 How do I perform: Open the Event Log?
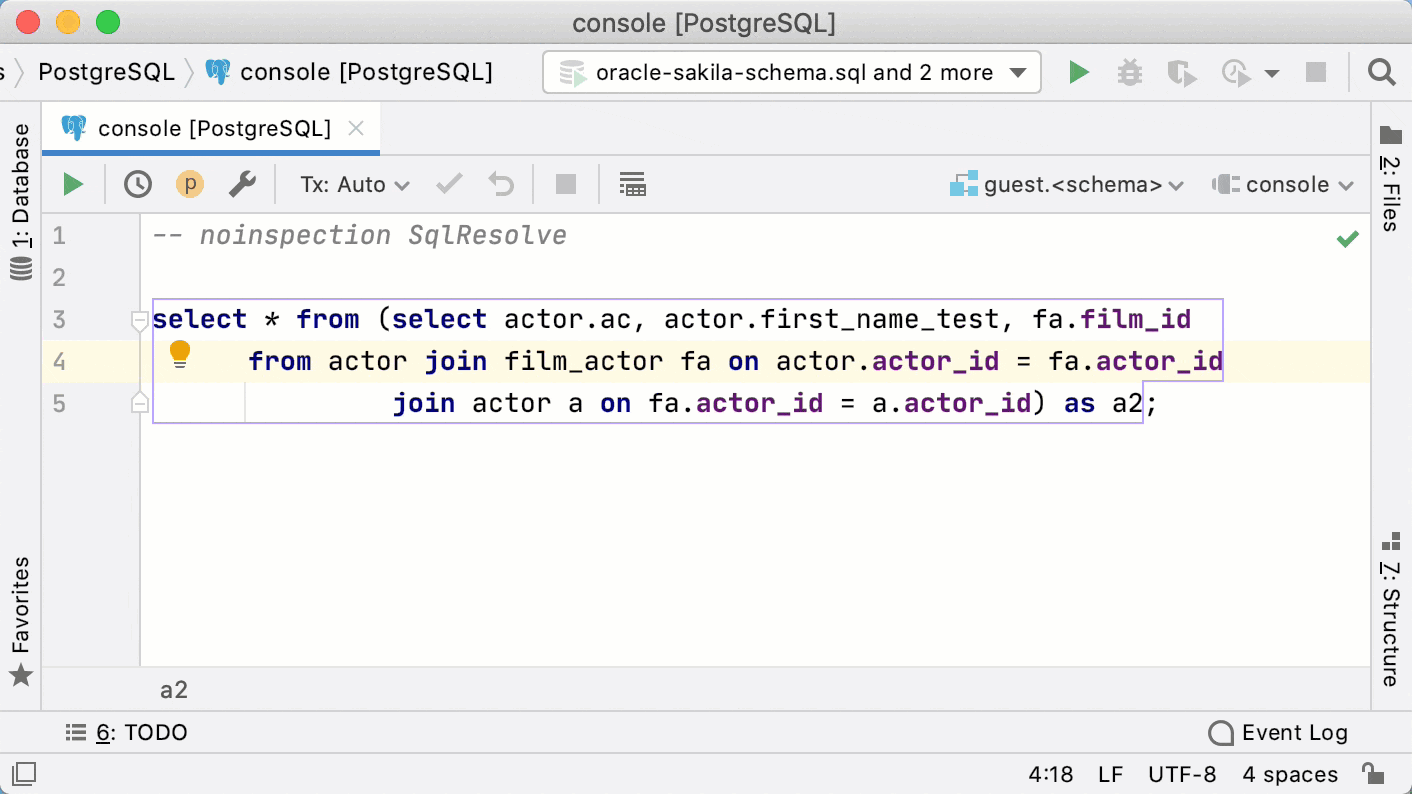[1278, 733]
